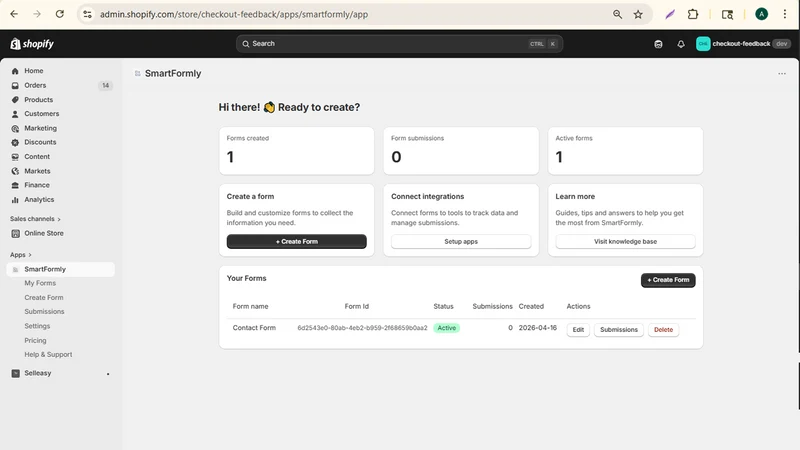
Task: Click the Customers person icon
Action: (x=15, y=114)
